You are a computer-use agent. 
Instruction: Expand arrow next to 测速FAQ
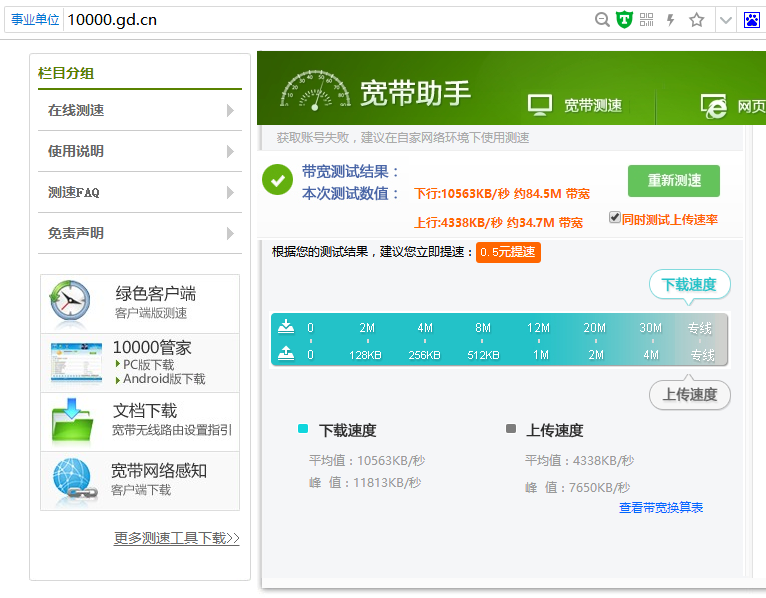(230, 193)
